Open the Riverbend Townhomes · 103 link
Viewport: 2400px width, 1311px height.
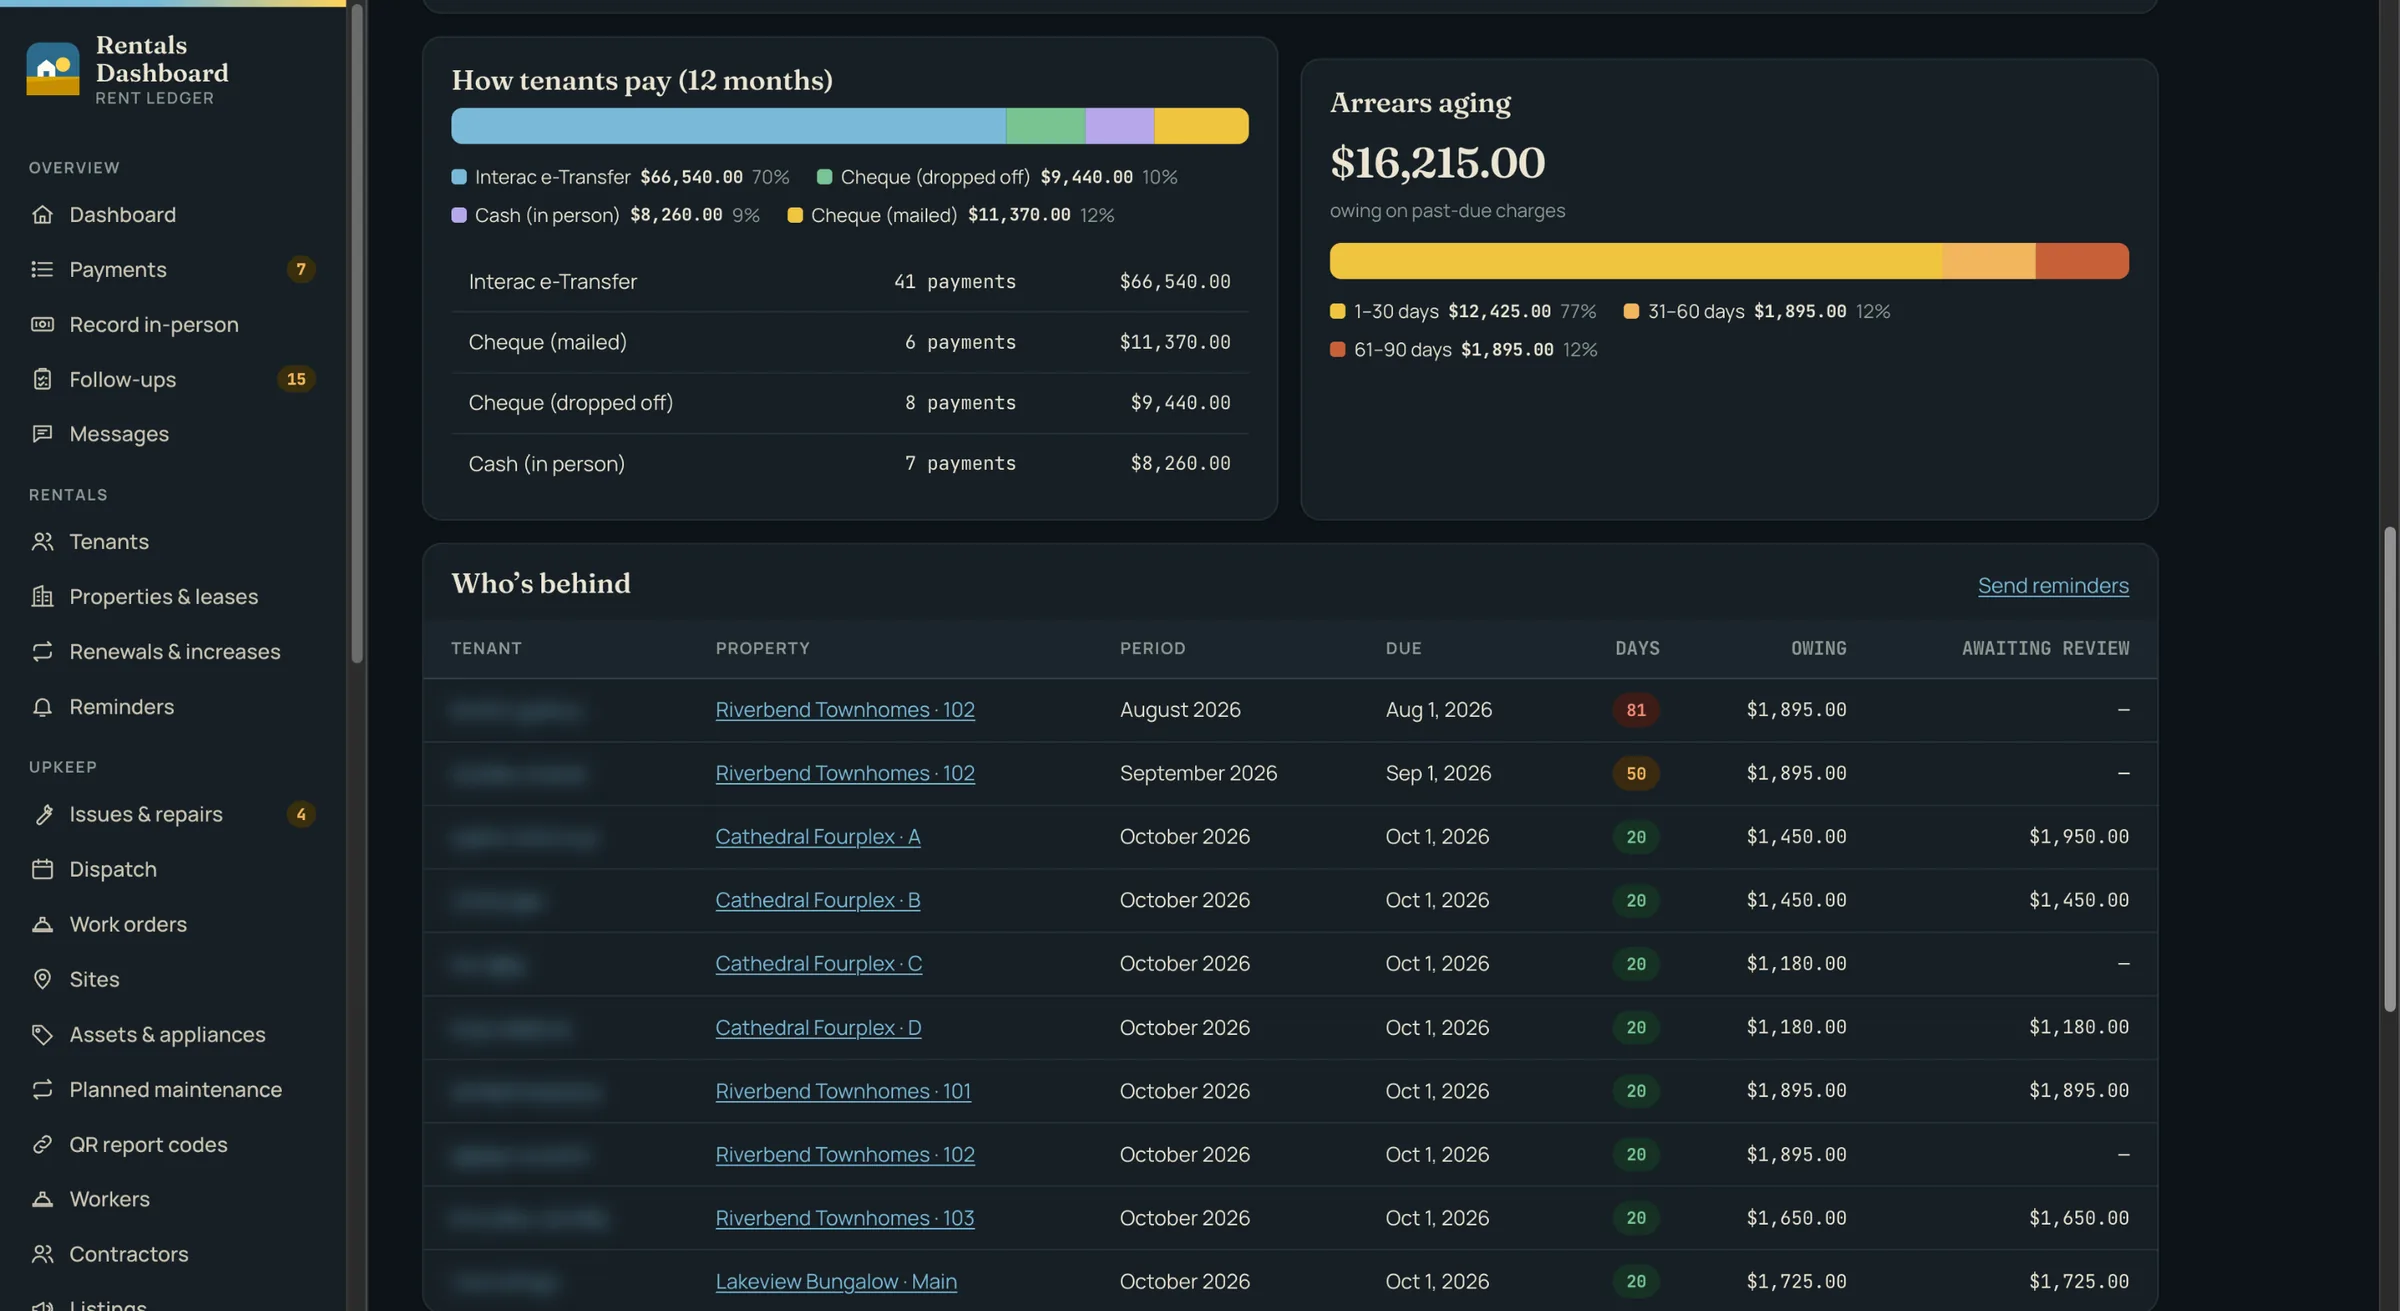coord(845,1218)
